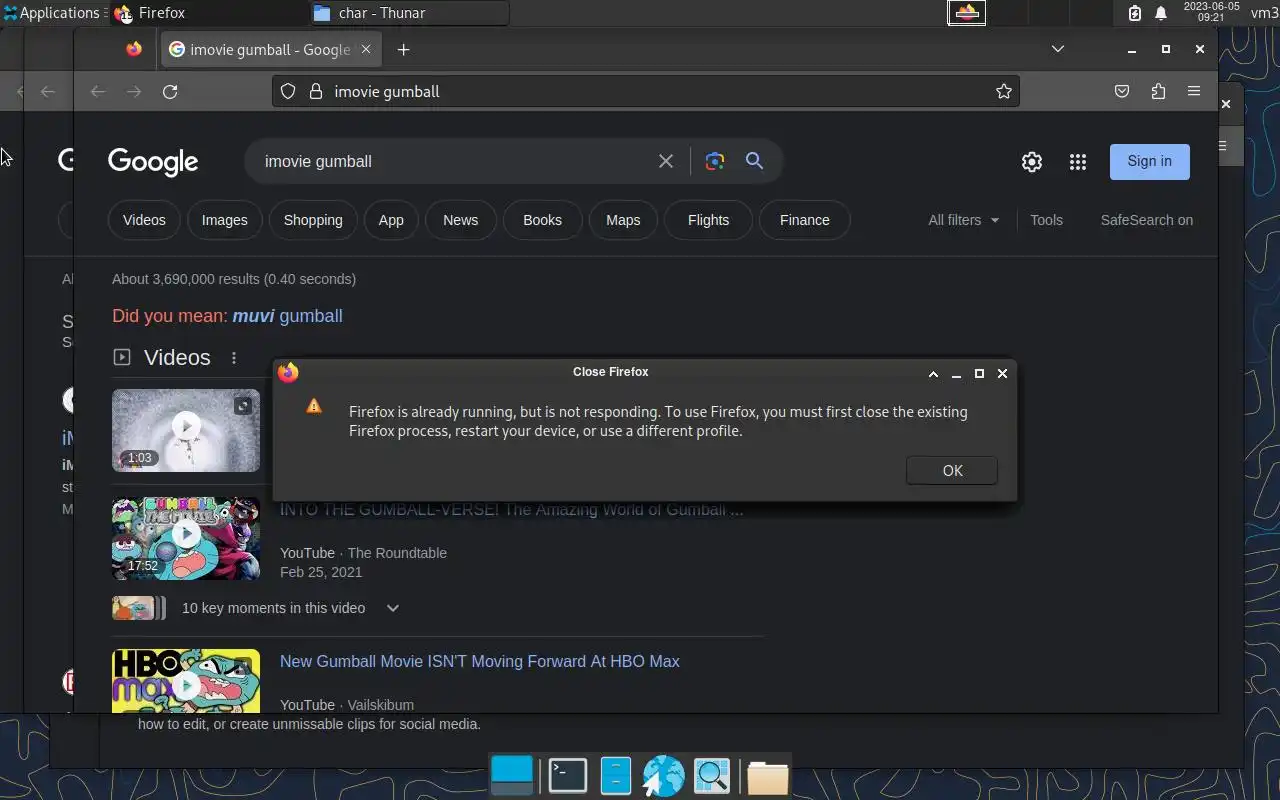Open the tracking protection shield icon
Viewport: 1280px width, 800px height.
pyautogui.click(x=288, y=91)
